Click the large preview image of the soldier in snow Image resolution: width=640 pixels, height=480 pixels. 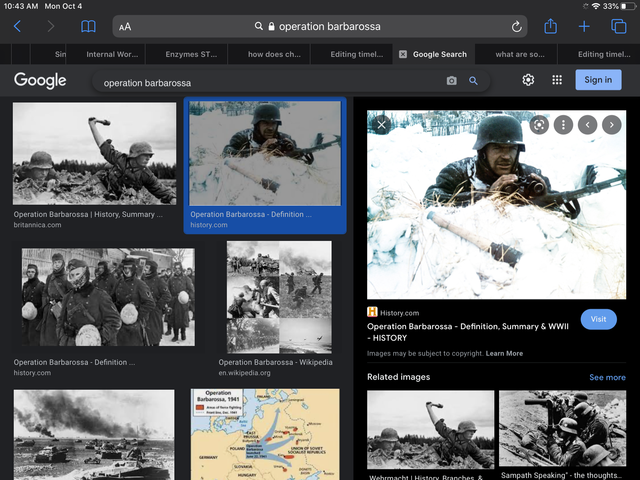coord(496,204)
